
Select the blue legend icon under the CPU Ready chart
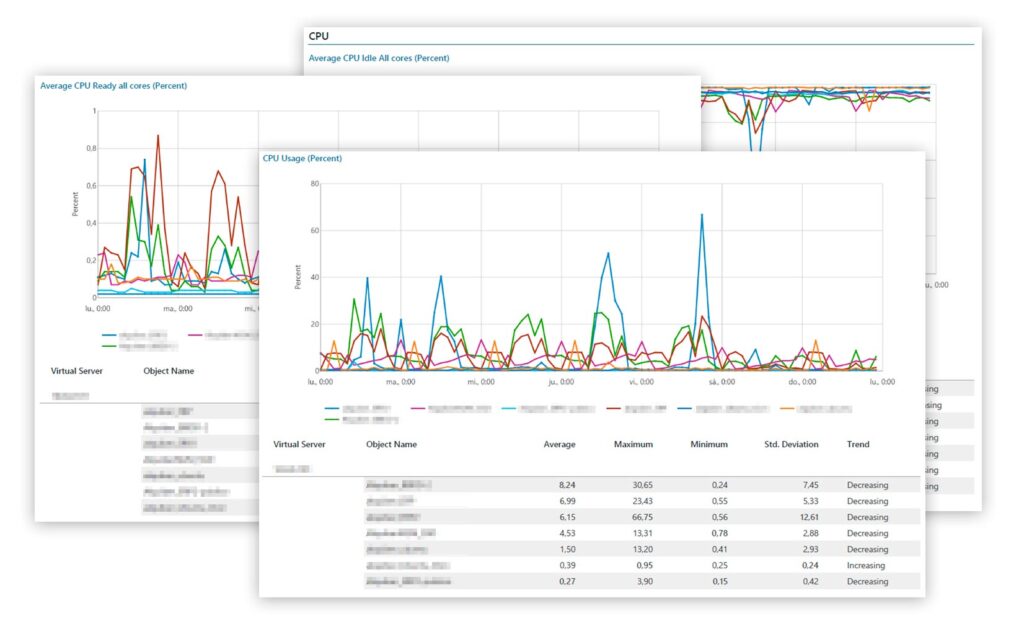pyautogui.click(x=108, y=334)
